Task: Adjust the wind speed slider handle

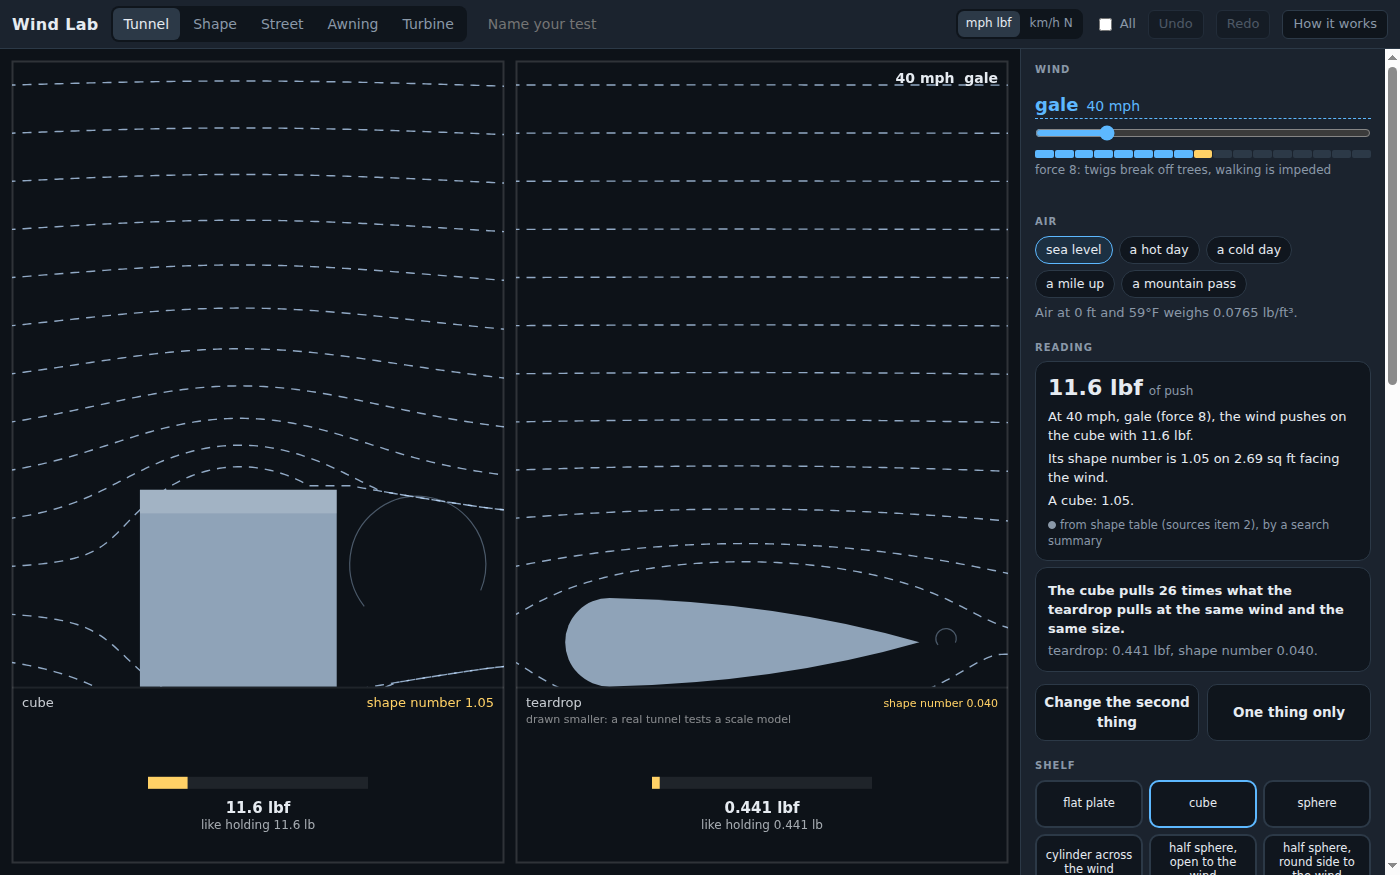Action: pos(1107,133)
